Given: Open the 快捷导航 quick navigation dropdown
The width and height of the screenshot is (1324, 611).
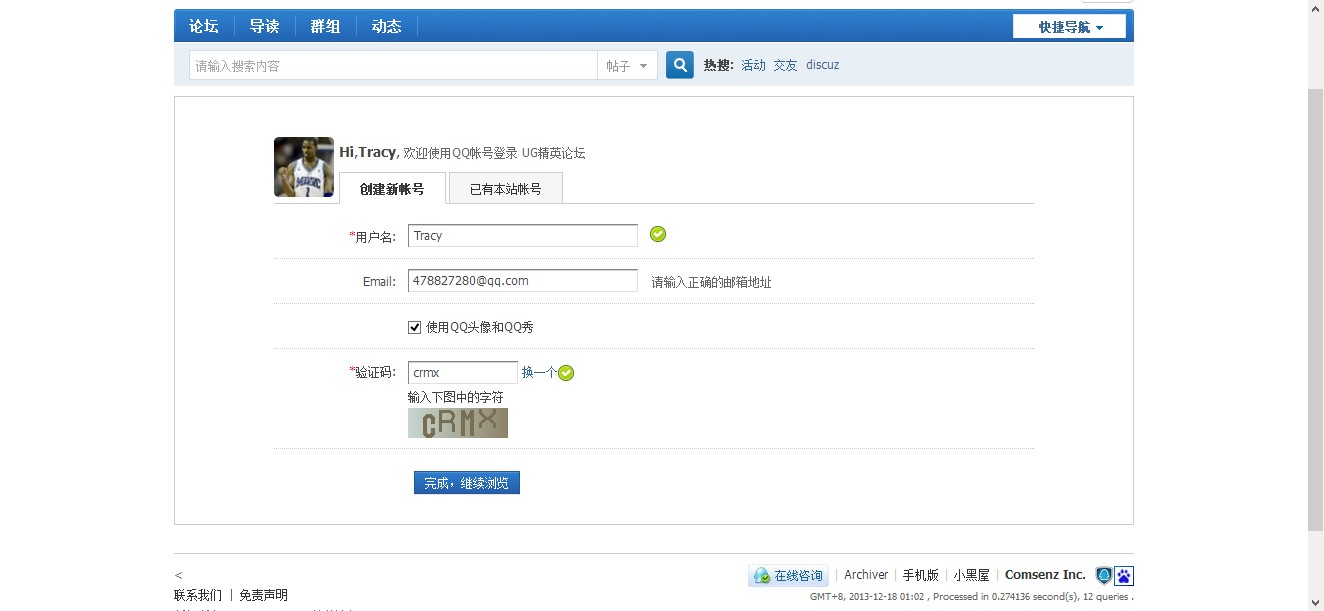Looking at the screenshot, I should click(x=1069, y=27).
